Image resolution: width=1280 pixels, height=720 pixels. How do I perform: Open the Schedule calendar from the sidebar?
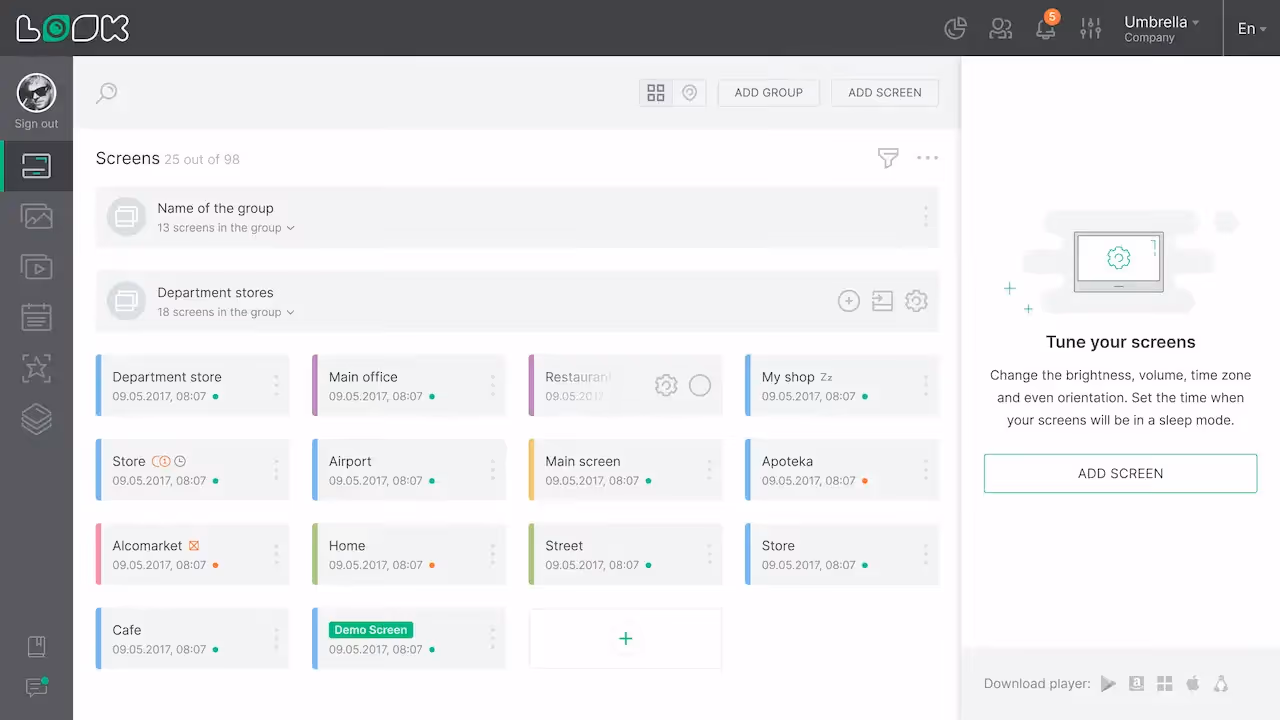pyautogui.click(x=36, y=316)
